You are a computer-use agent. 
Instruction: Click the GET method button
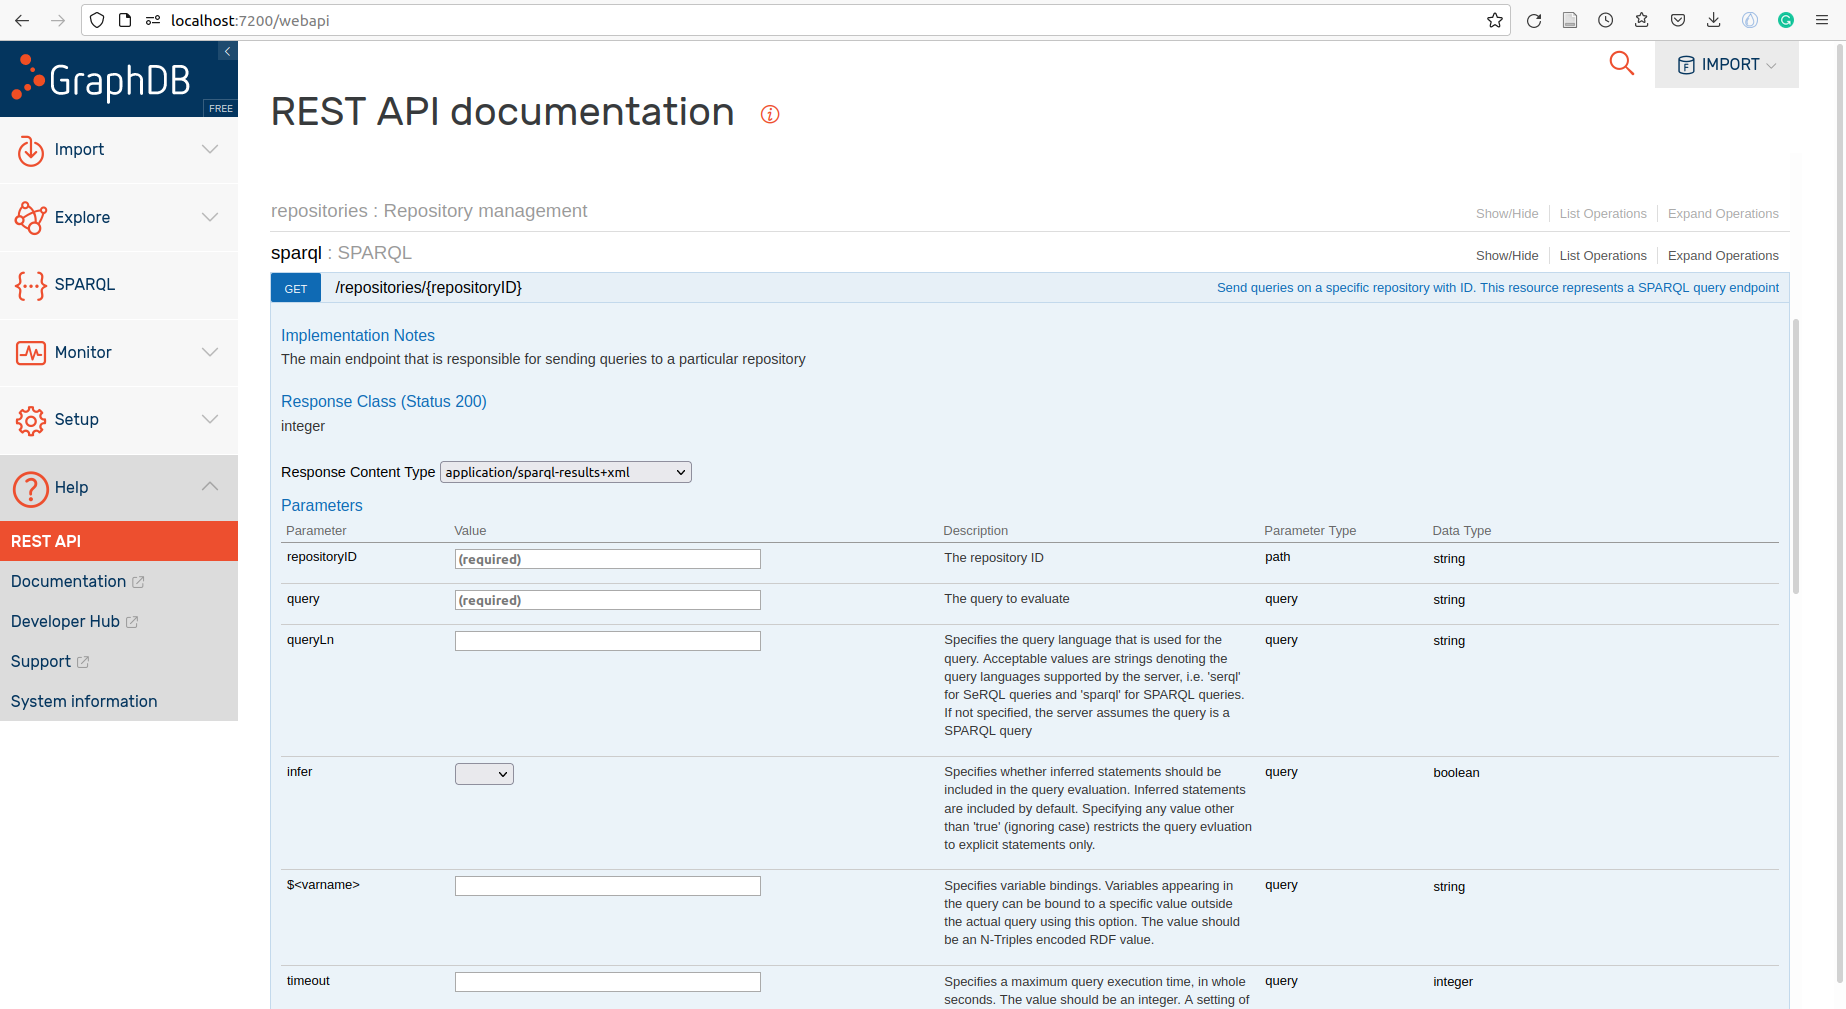296,289
